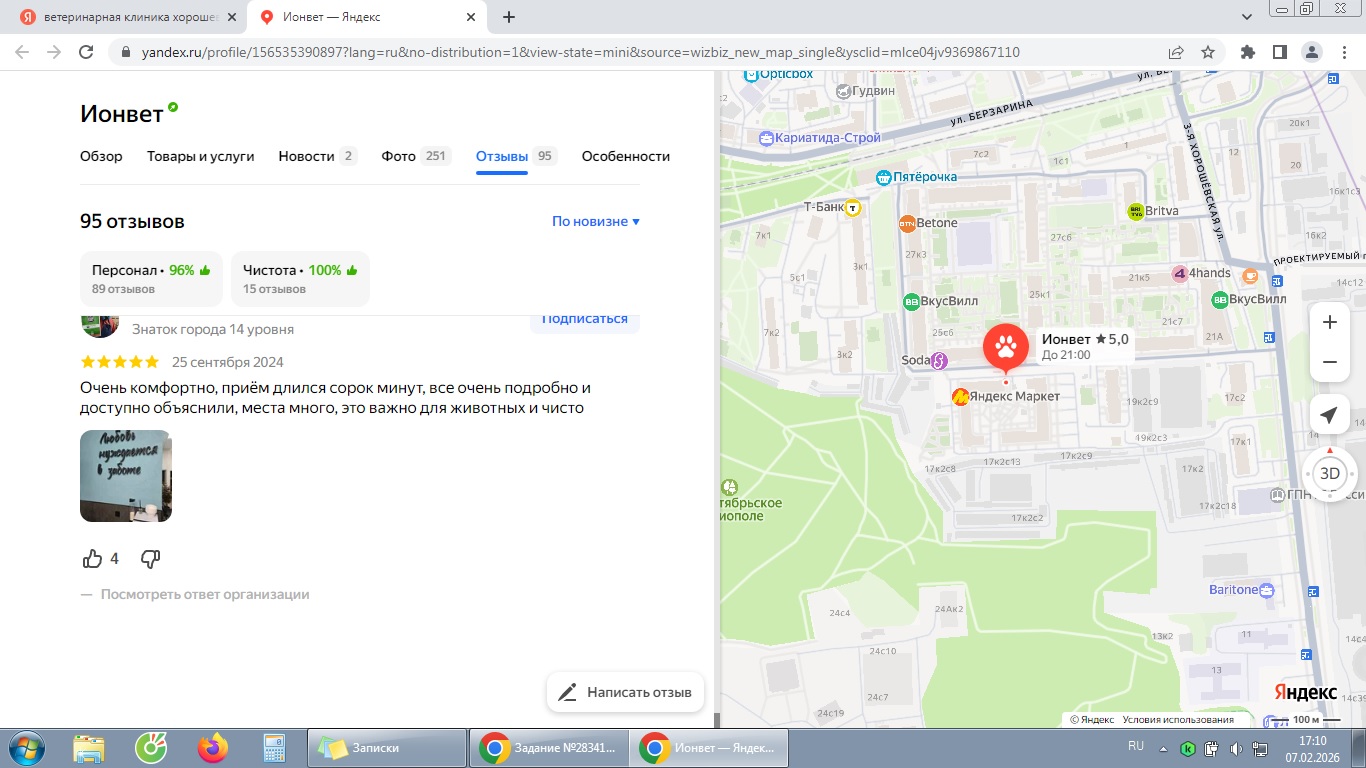The height and width of the screenshot is (768, 1366).
Task: Open the review photo thumbnail
Action: (x=126, y=476)
